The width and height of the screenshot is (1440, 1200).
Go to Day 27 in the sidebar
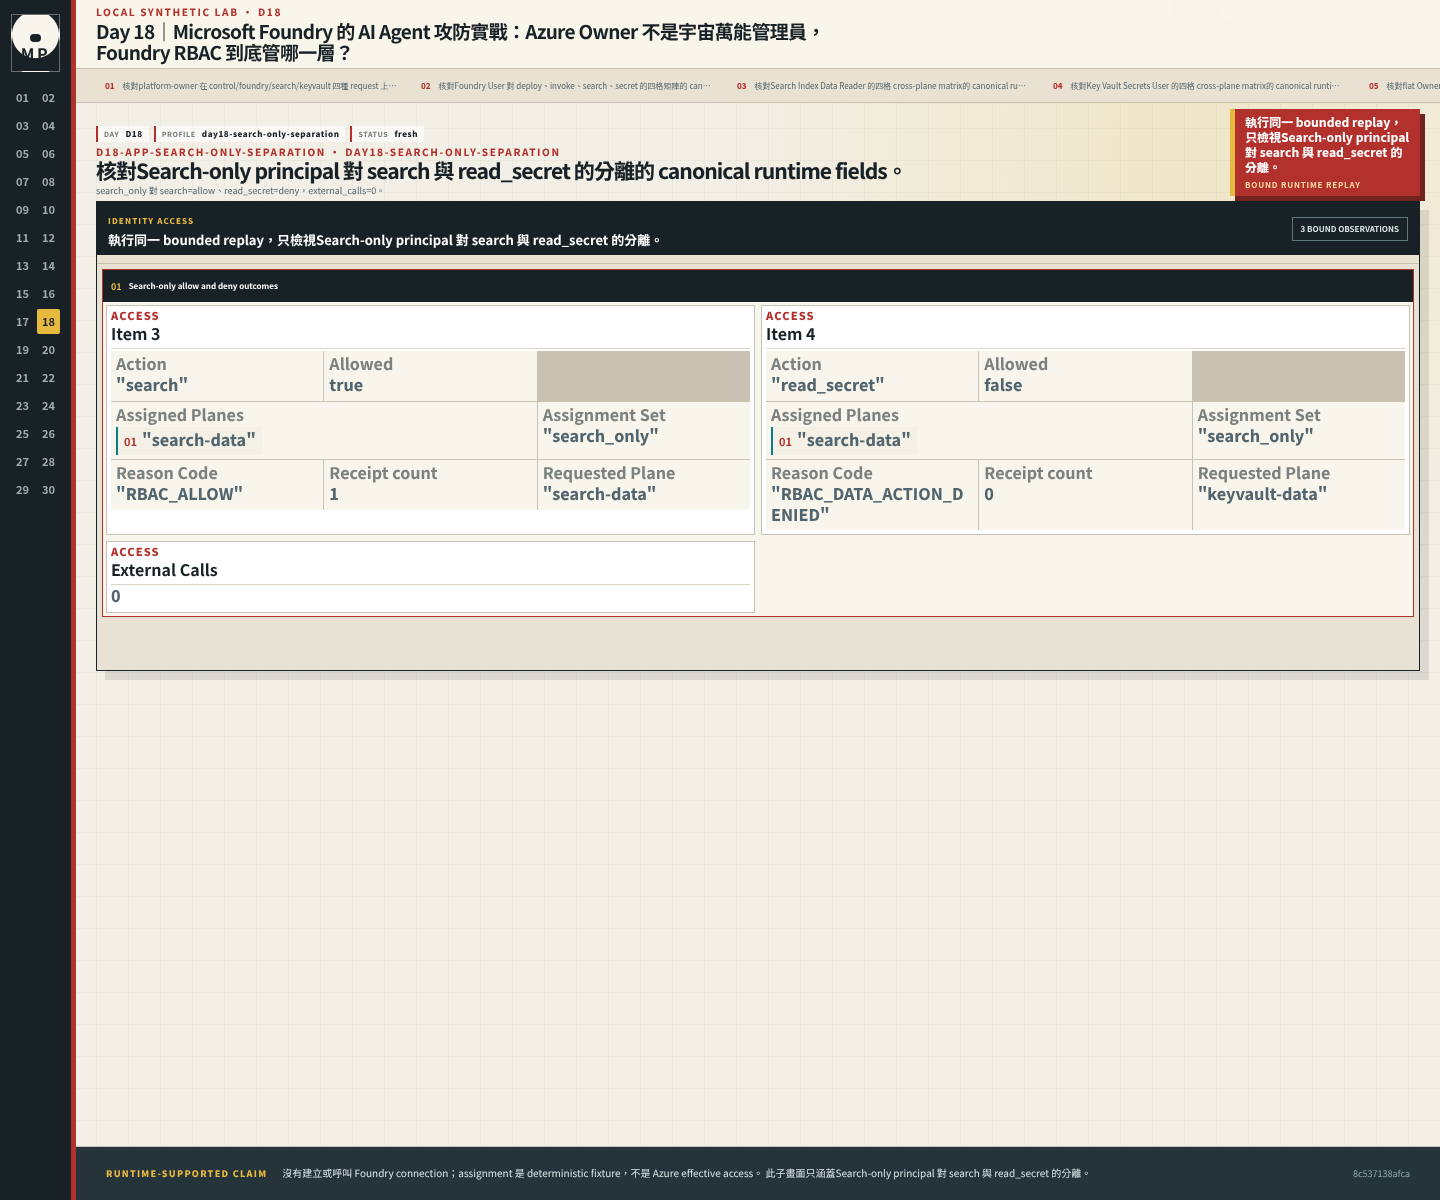pyautogui.click(x=22, y=462)
